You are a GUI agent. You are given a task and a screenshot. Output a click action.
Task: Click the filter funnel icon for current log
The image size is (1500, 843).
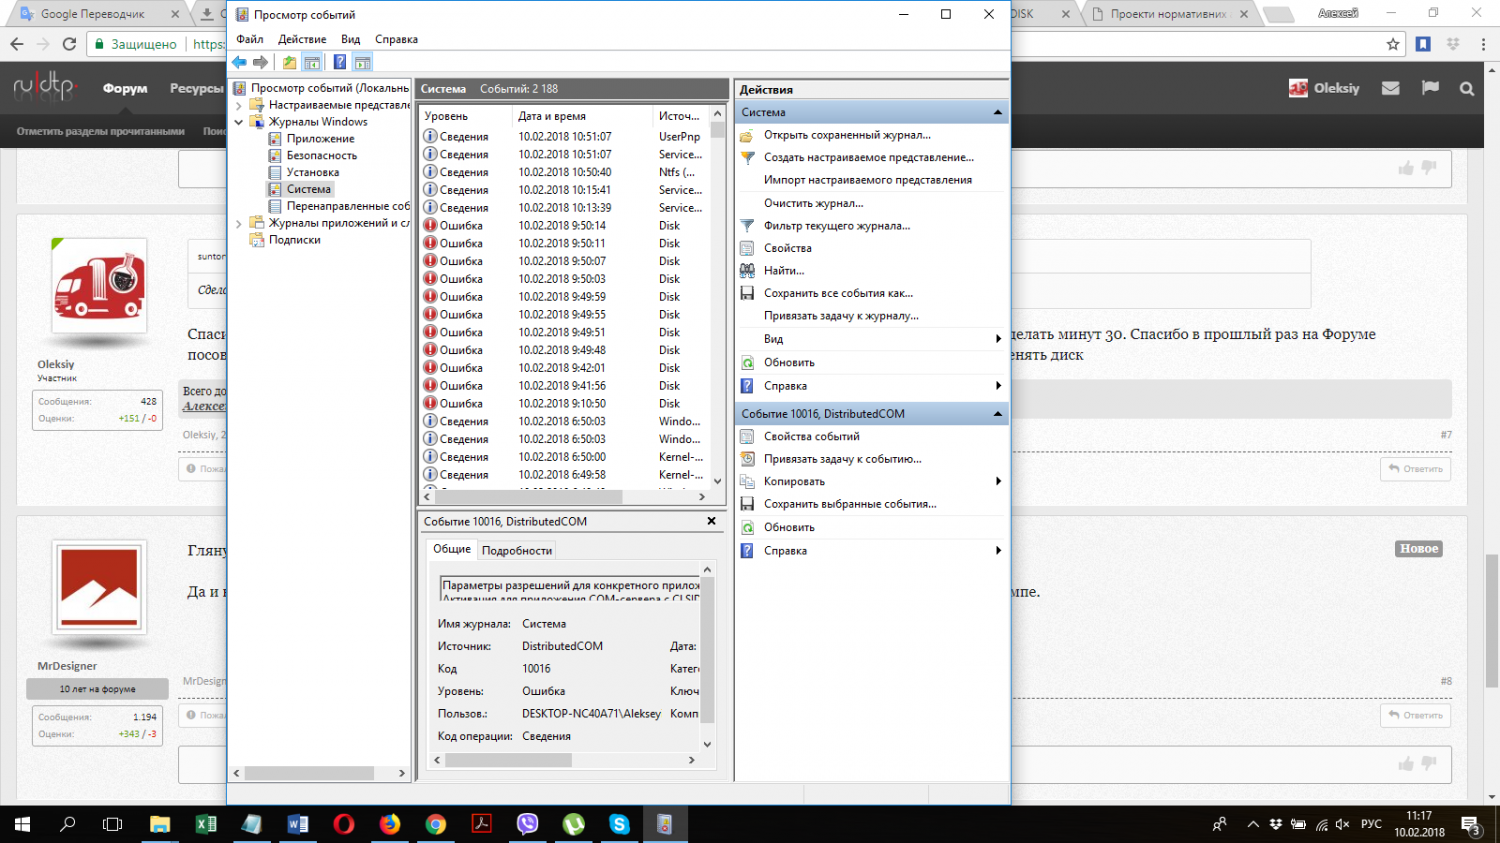pos(747,226)
